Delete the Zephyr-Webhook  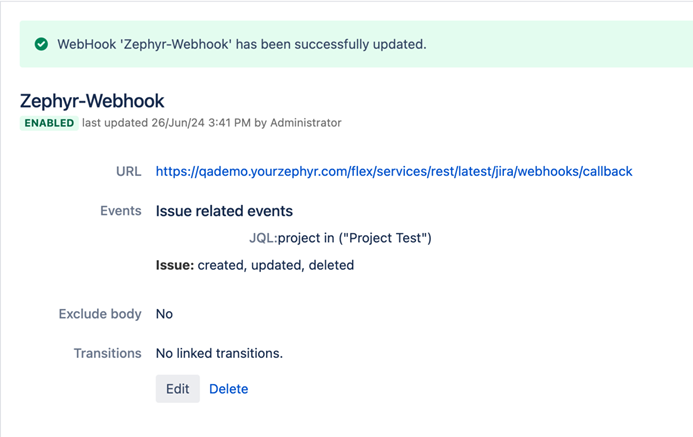pyautogui.click(x=228, y=389)
